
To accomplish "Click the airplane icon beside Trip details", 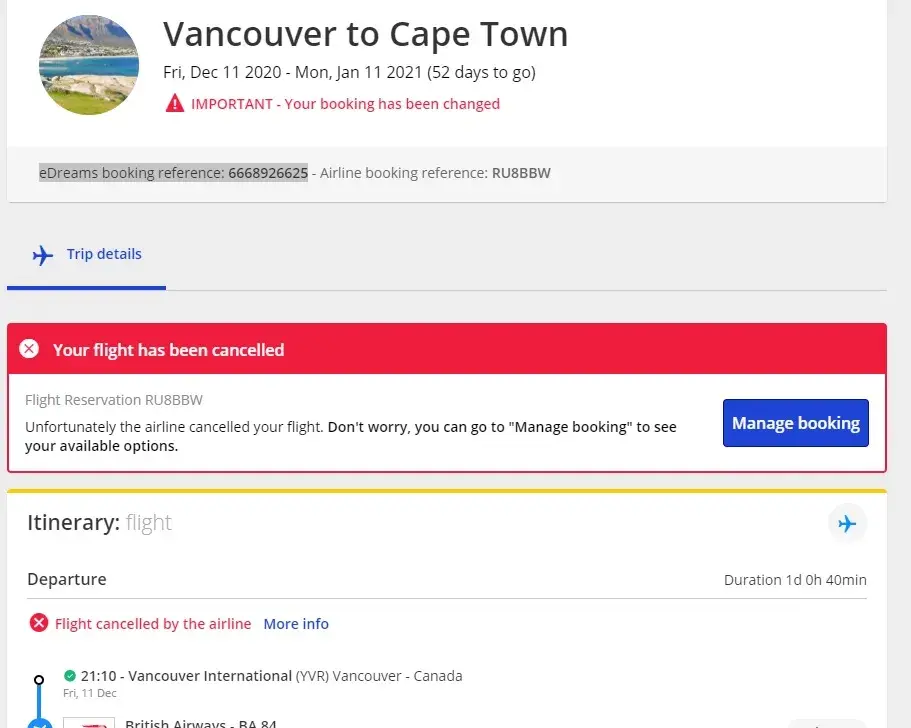I will 43,255.
